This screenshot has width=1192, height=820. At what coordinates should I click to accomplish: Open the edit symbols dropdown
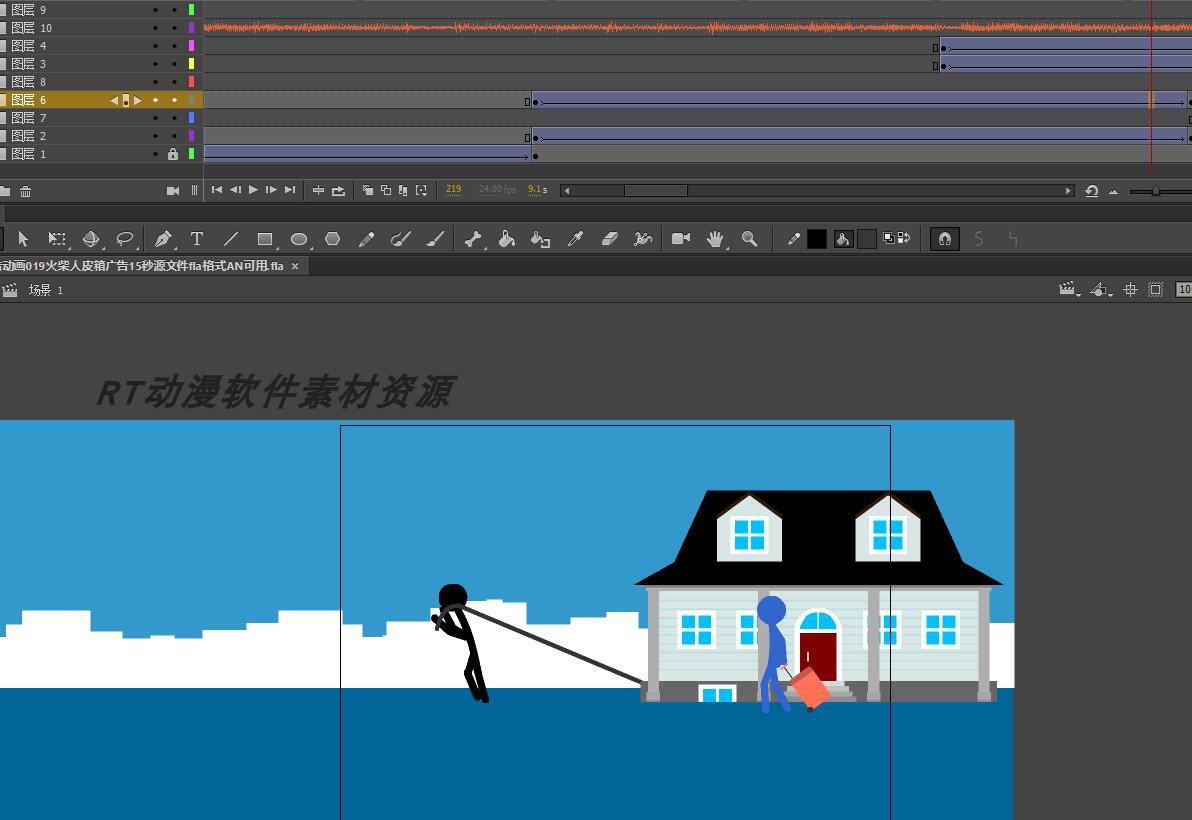pos(1102,290)
